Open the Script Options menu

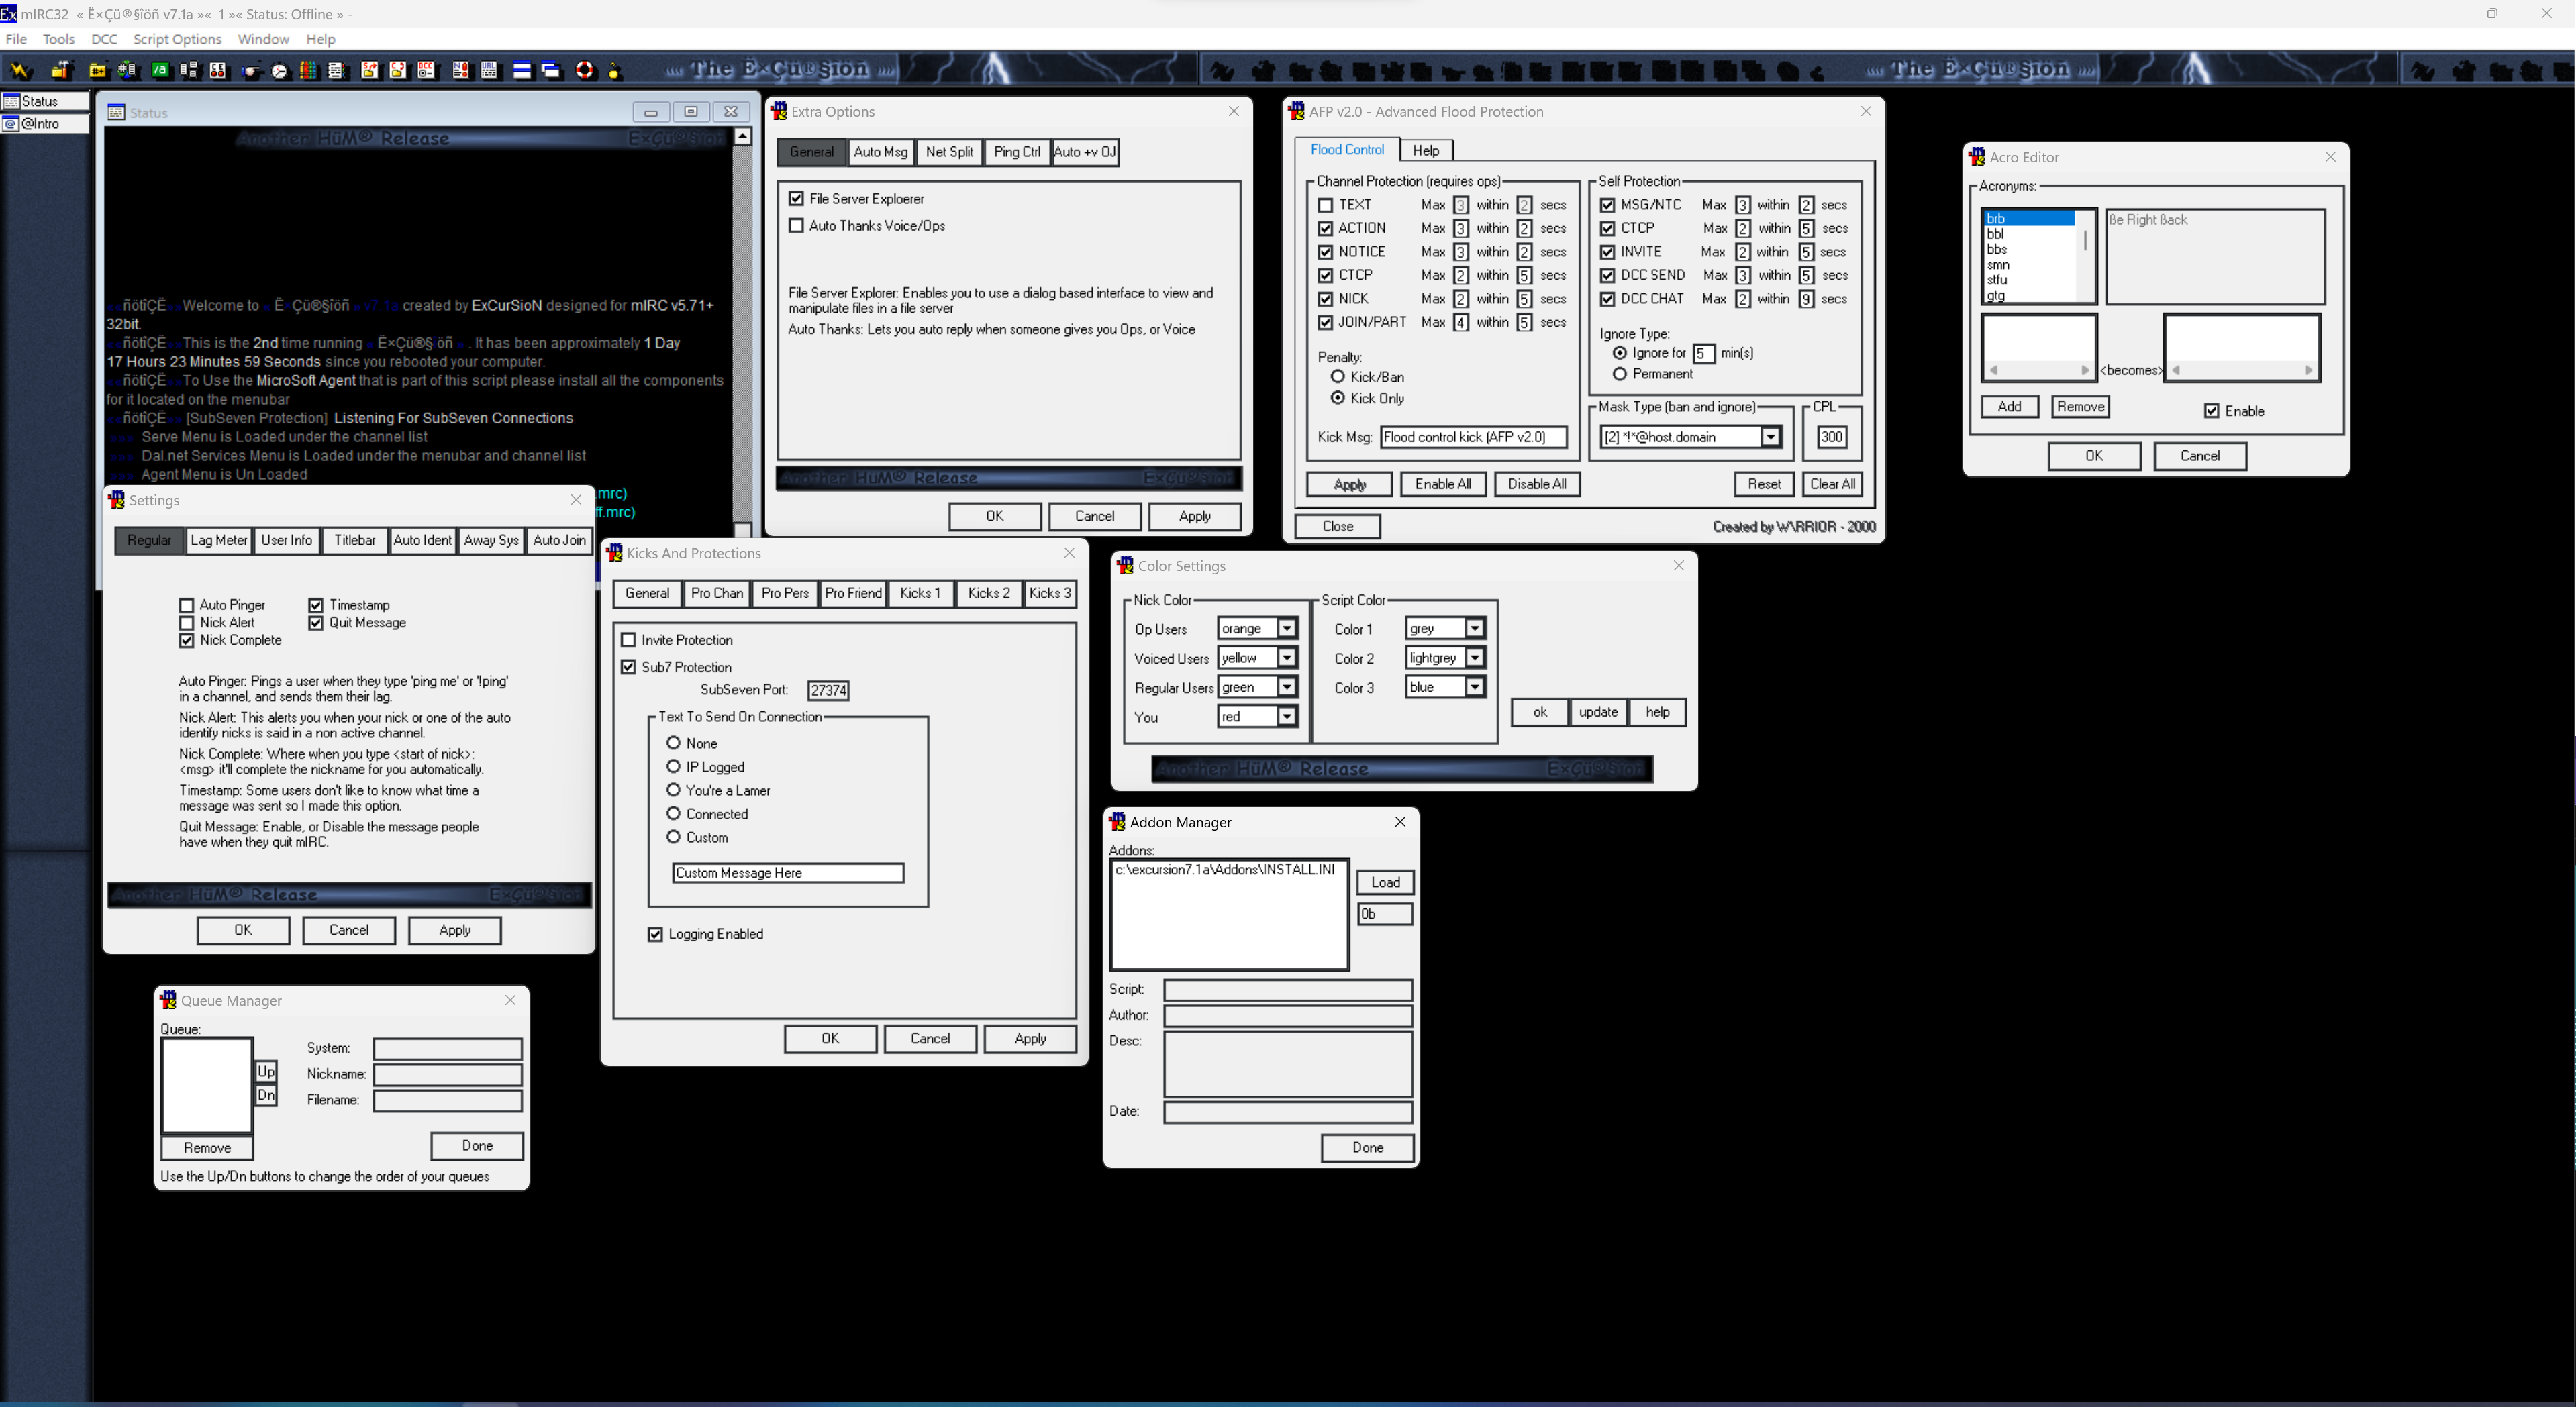[177, 39]
